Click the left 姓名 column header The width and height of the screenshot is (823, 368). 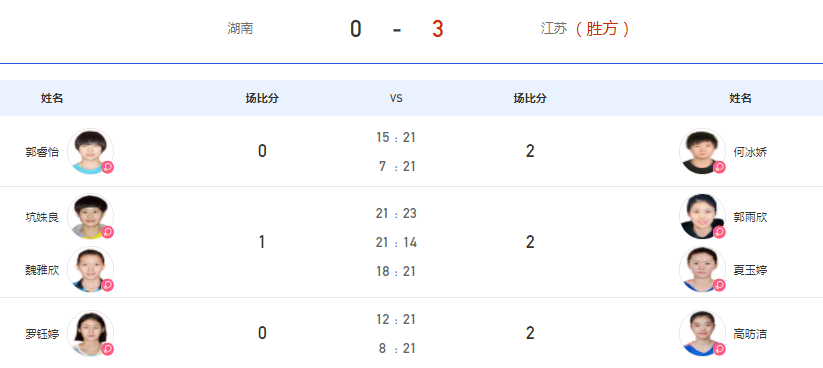click(52, 98)
